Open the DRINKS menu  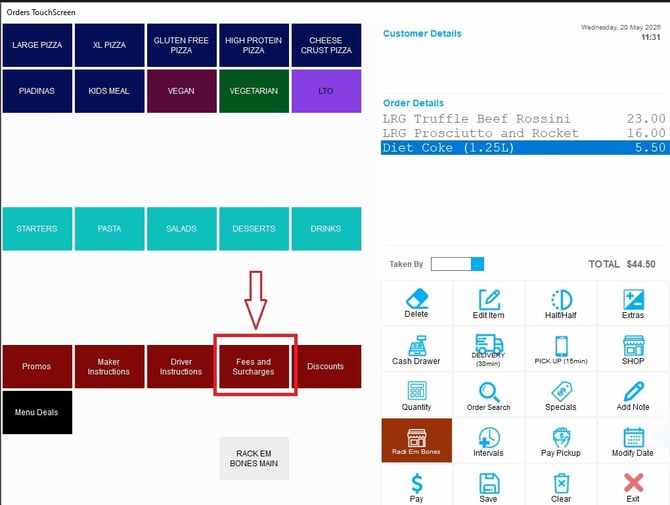point(326,229)
